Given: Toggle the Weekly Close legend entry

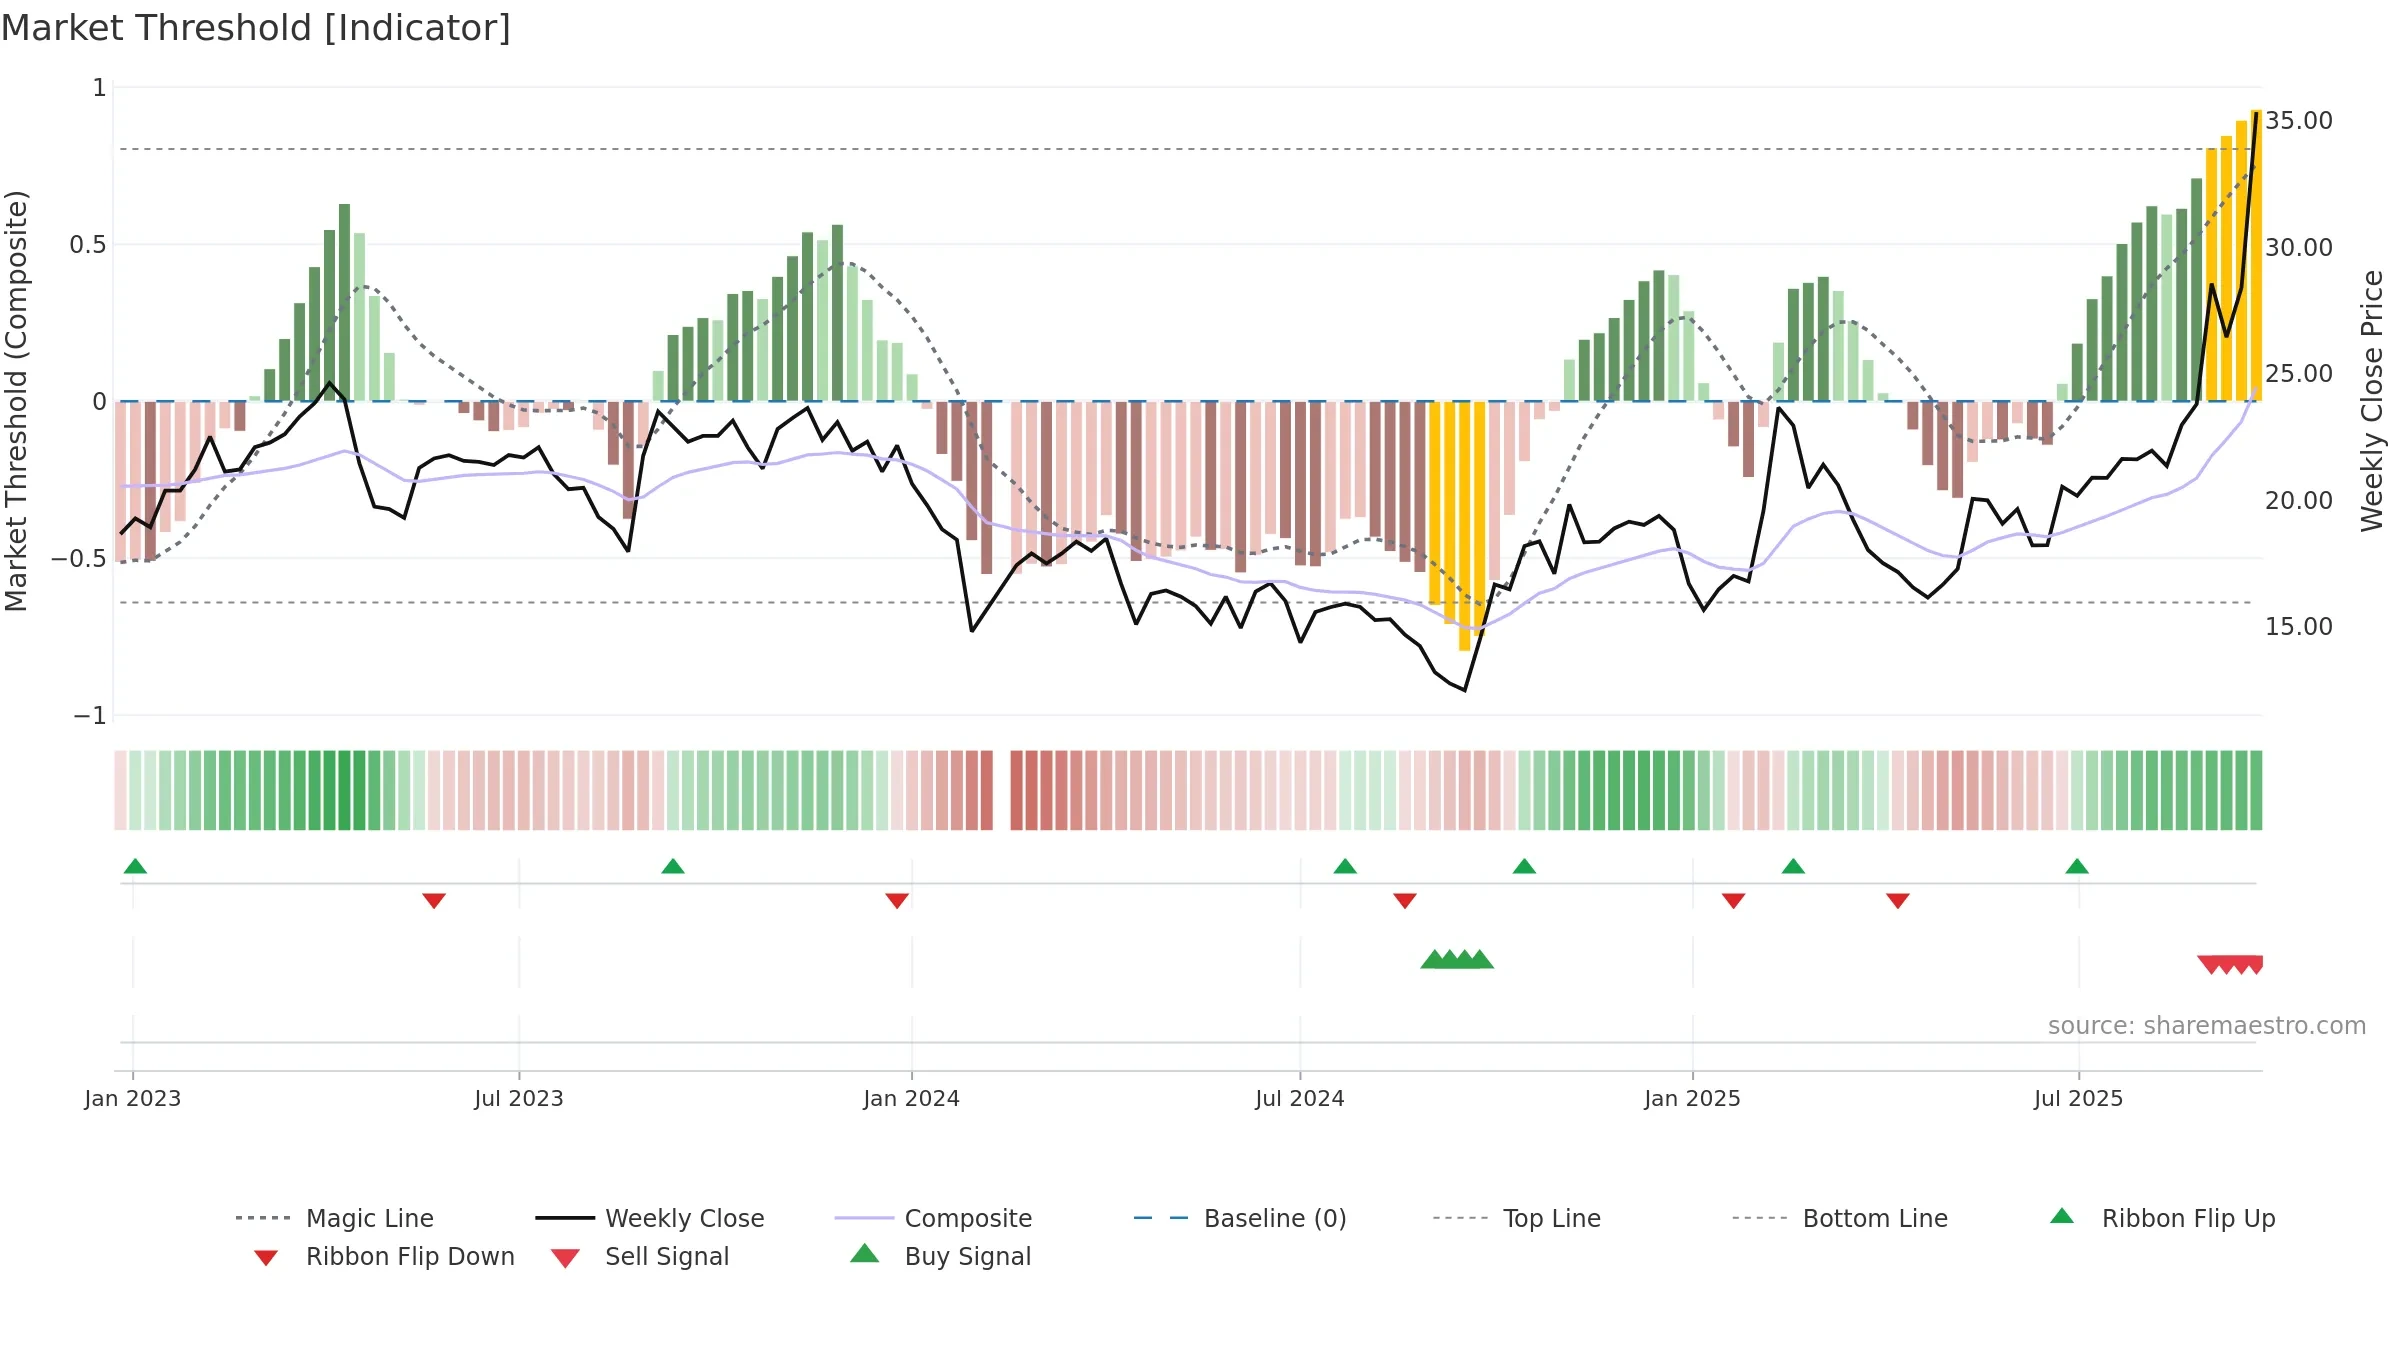Looking at the screenshot, I should pyautogui.click(x=649, y=1218).
